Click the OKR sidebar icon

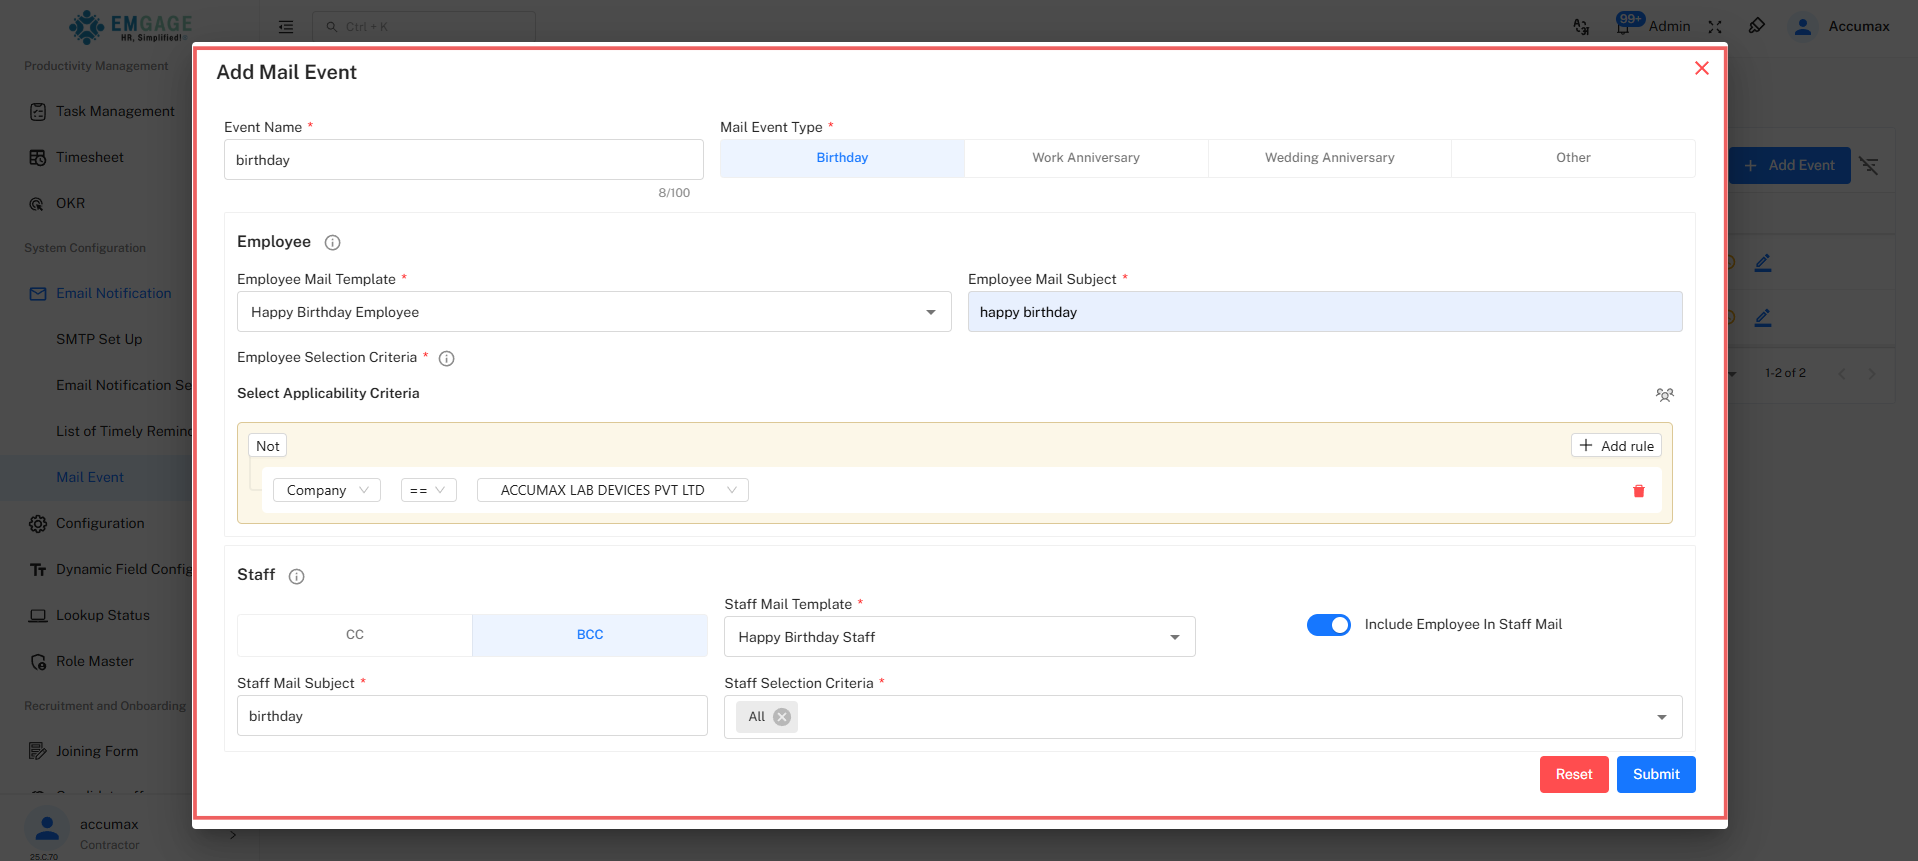[x=38, y=204]
